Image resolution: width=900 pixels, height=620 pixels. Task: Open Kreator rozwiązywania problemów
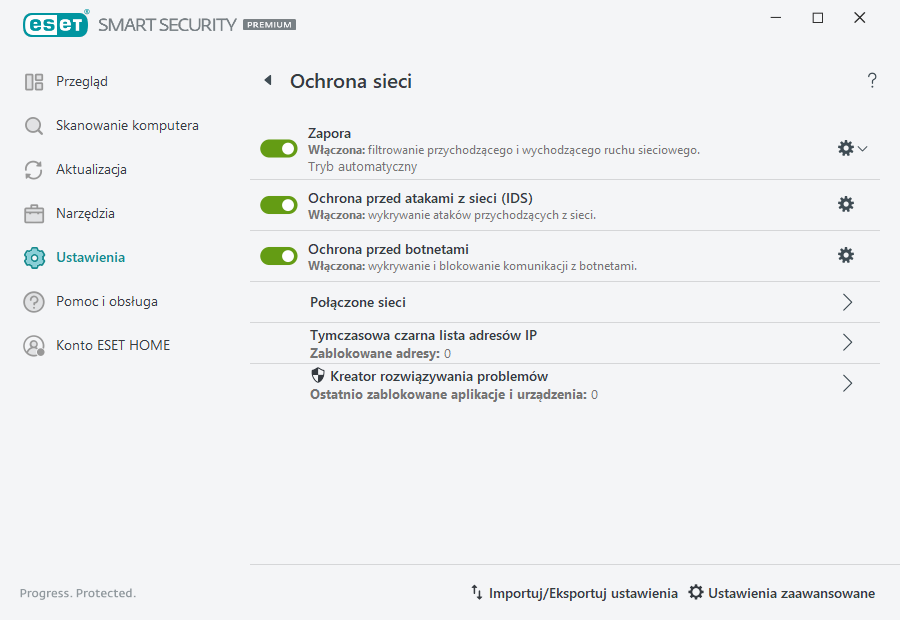pyautogui.click(x=847, y=383)
